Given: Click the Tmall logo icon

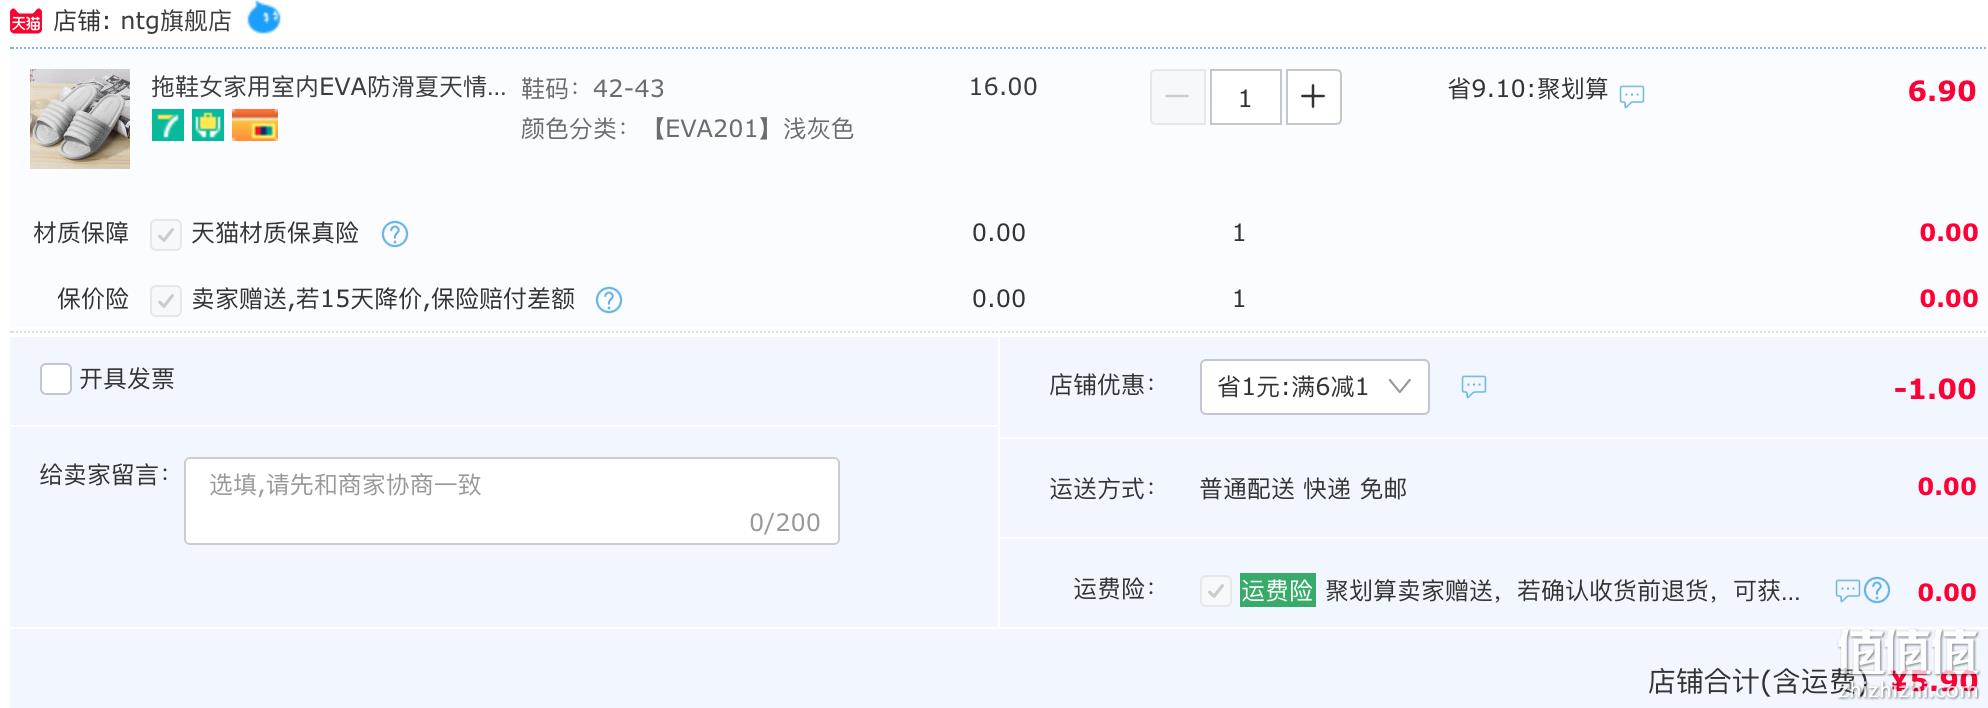Looking at the screenshot, I should (x=26, y=21).
